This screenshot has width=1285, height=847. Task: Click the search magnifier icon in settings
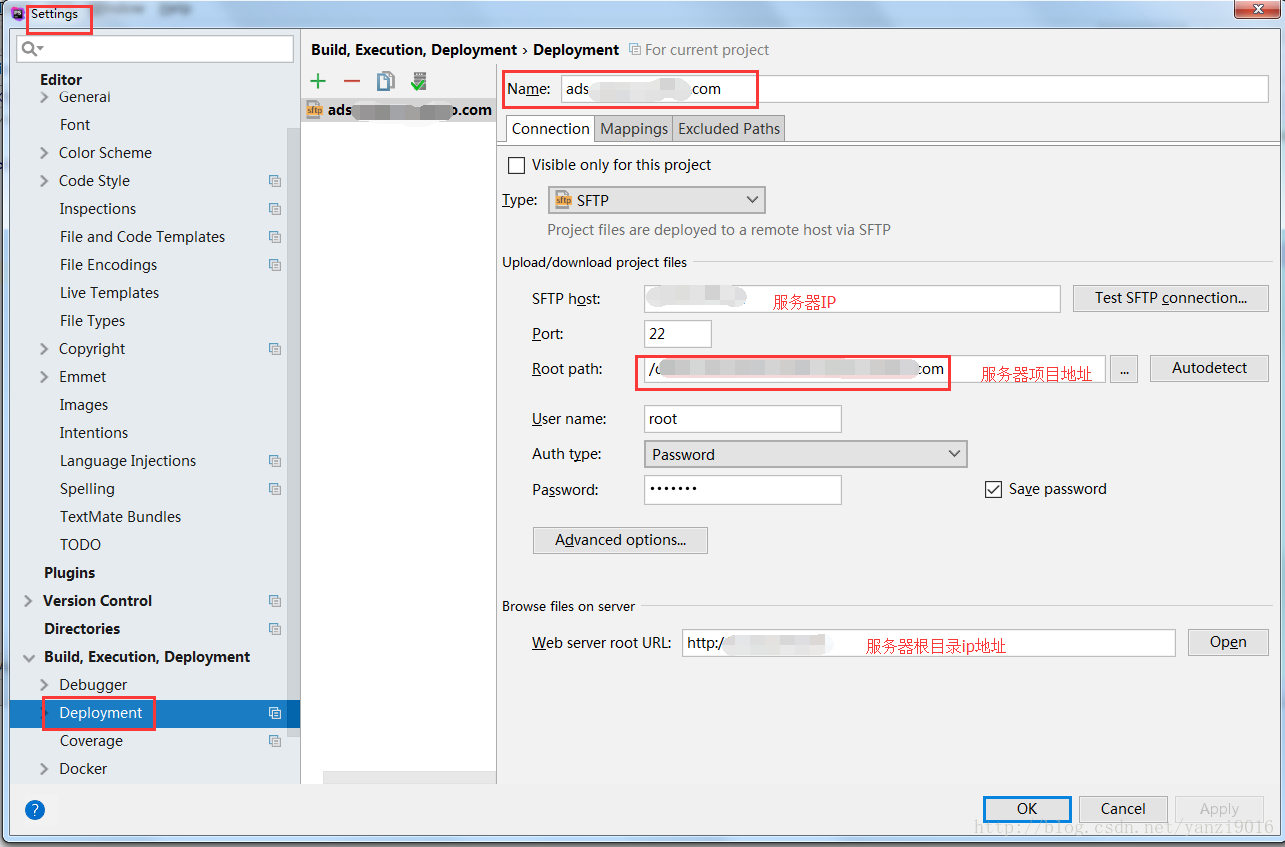point(30,48)
